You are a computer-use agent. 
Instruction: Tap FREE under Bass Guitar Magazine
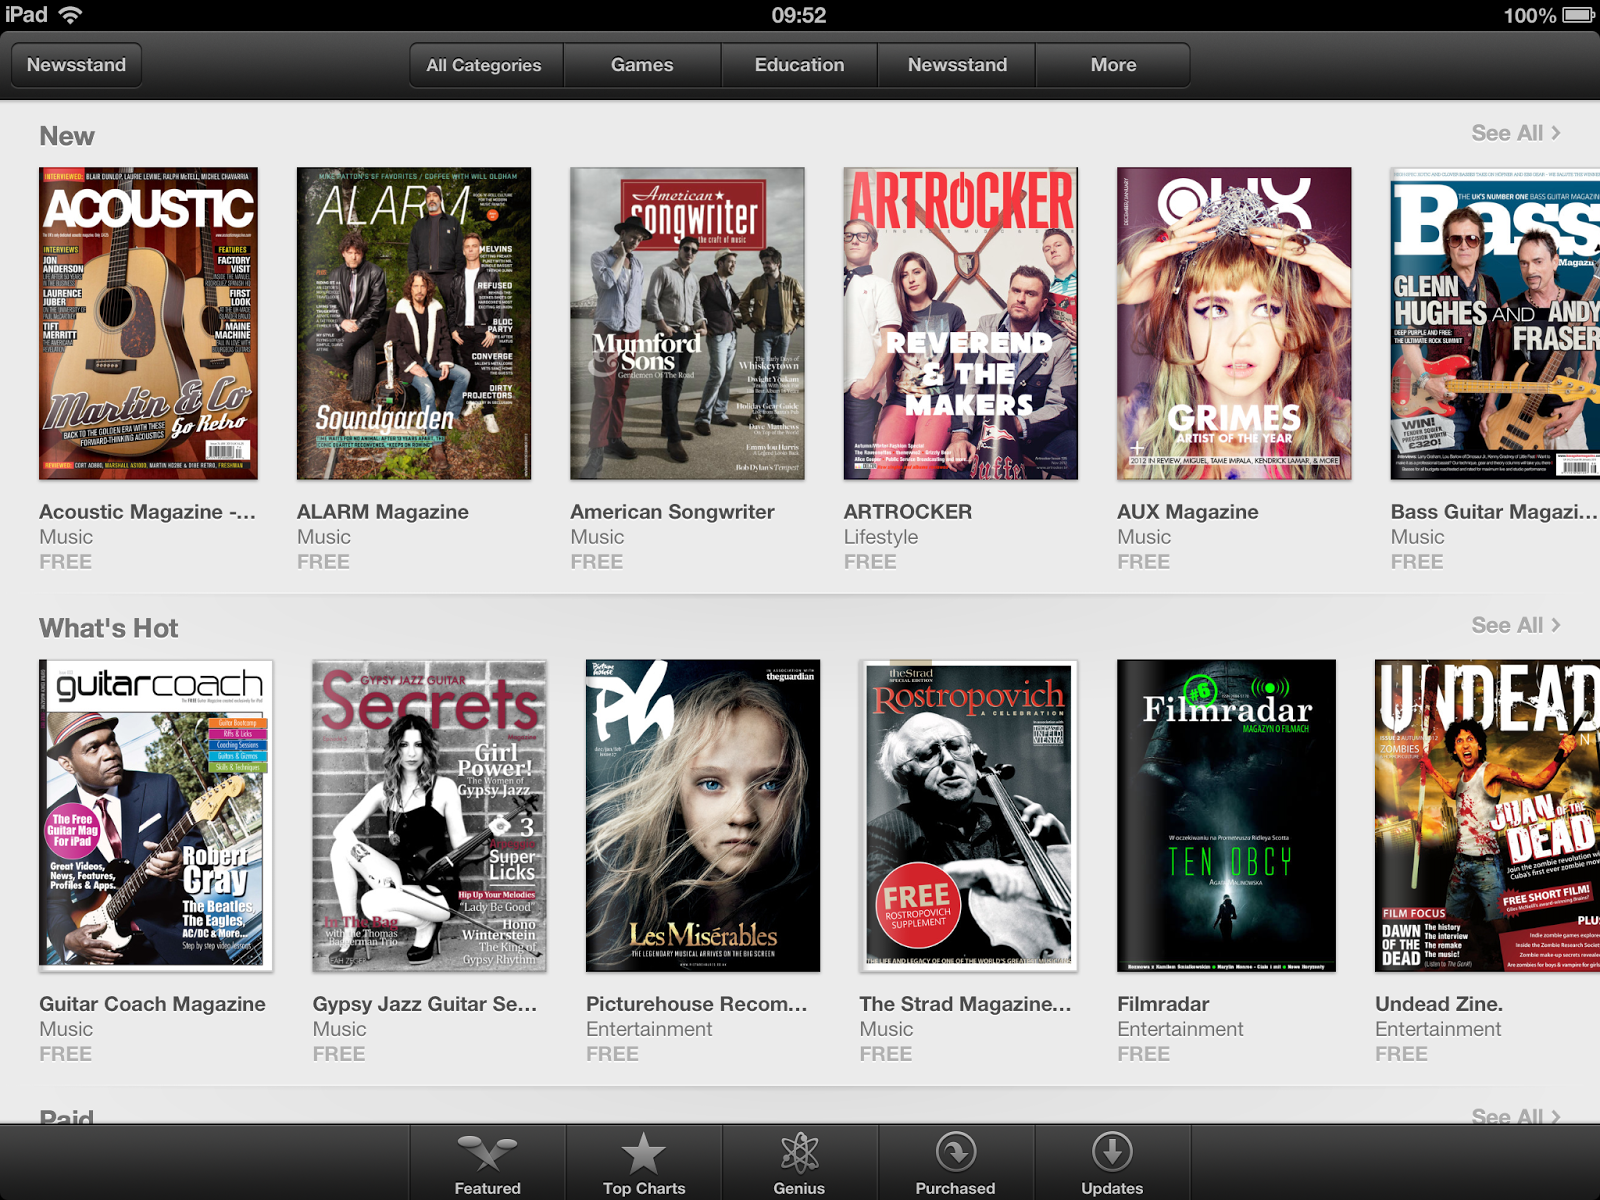point(1417,562)
